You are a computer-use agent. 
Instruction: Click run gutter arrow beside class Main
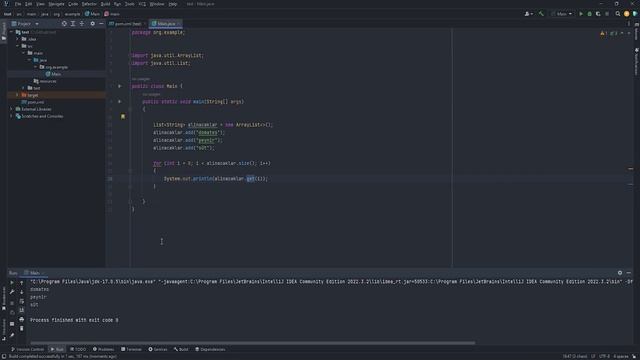click(120, 86)
